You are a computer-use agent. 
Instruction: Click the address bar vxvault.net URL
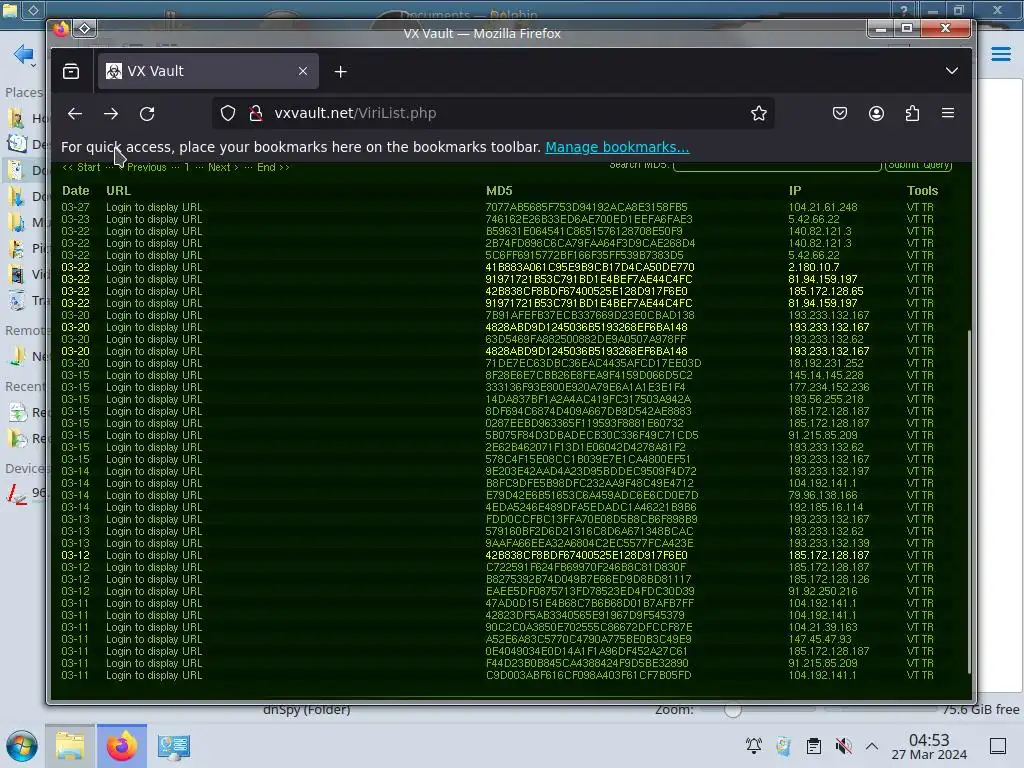355,113
